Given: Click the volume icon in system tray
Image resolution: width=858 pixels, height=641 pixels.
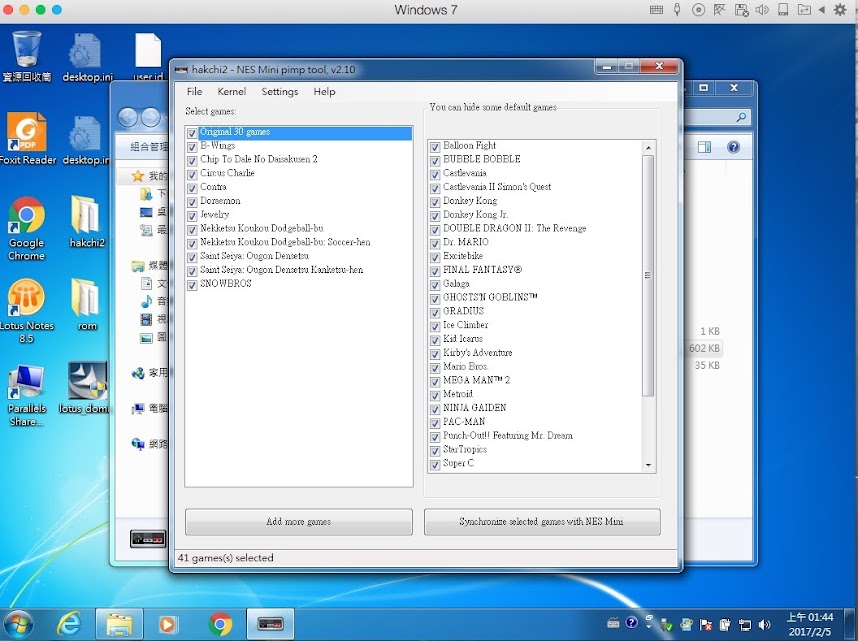Looking at the screenshot, I should pyautogui.click(x=764, y=625).
